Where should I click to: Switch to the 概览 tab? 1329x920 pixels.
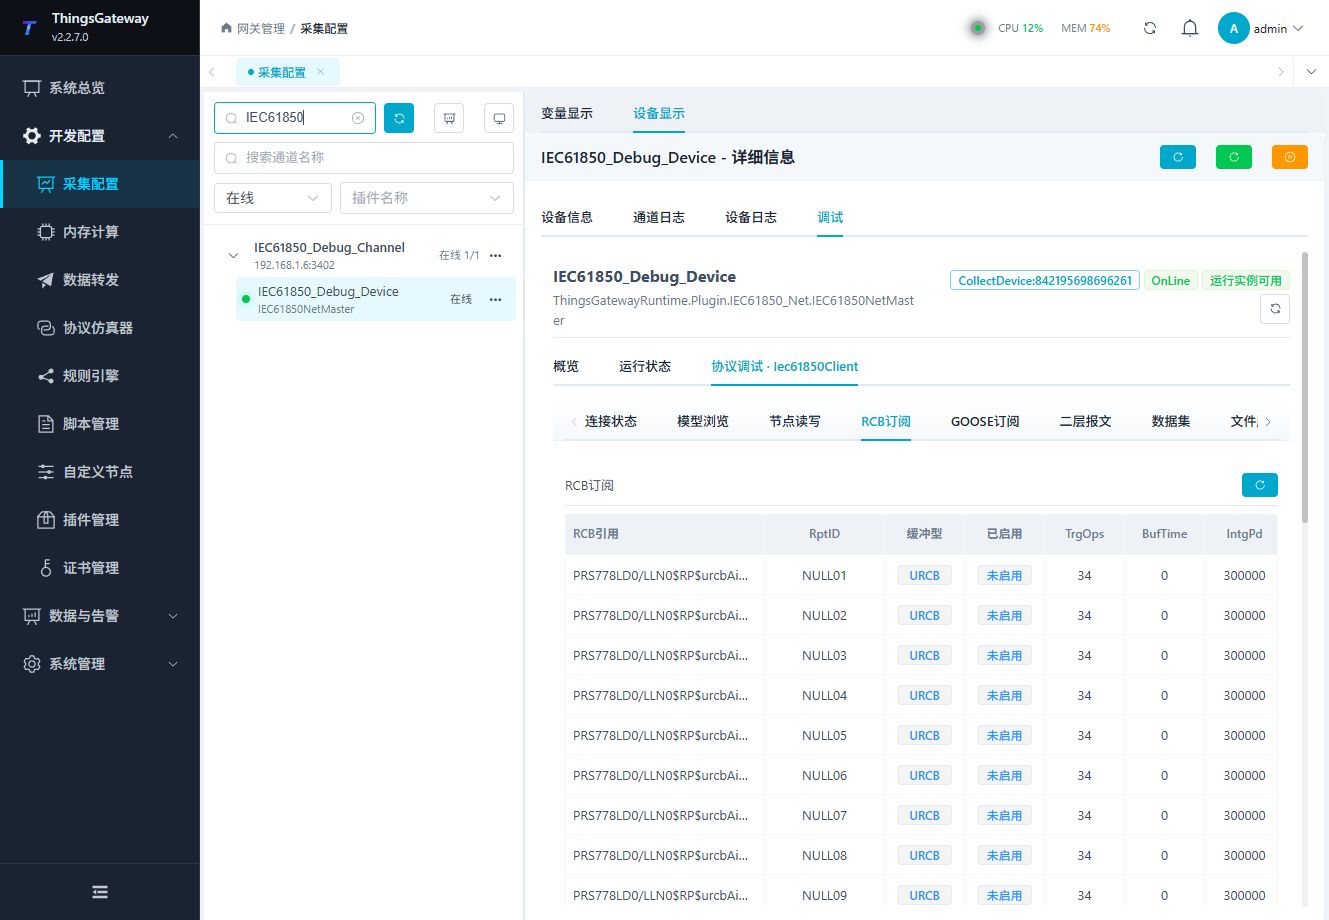click(566, 366)
